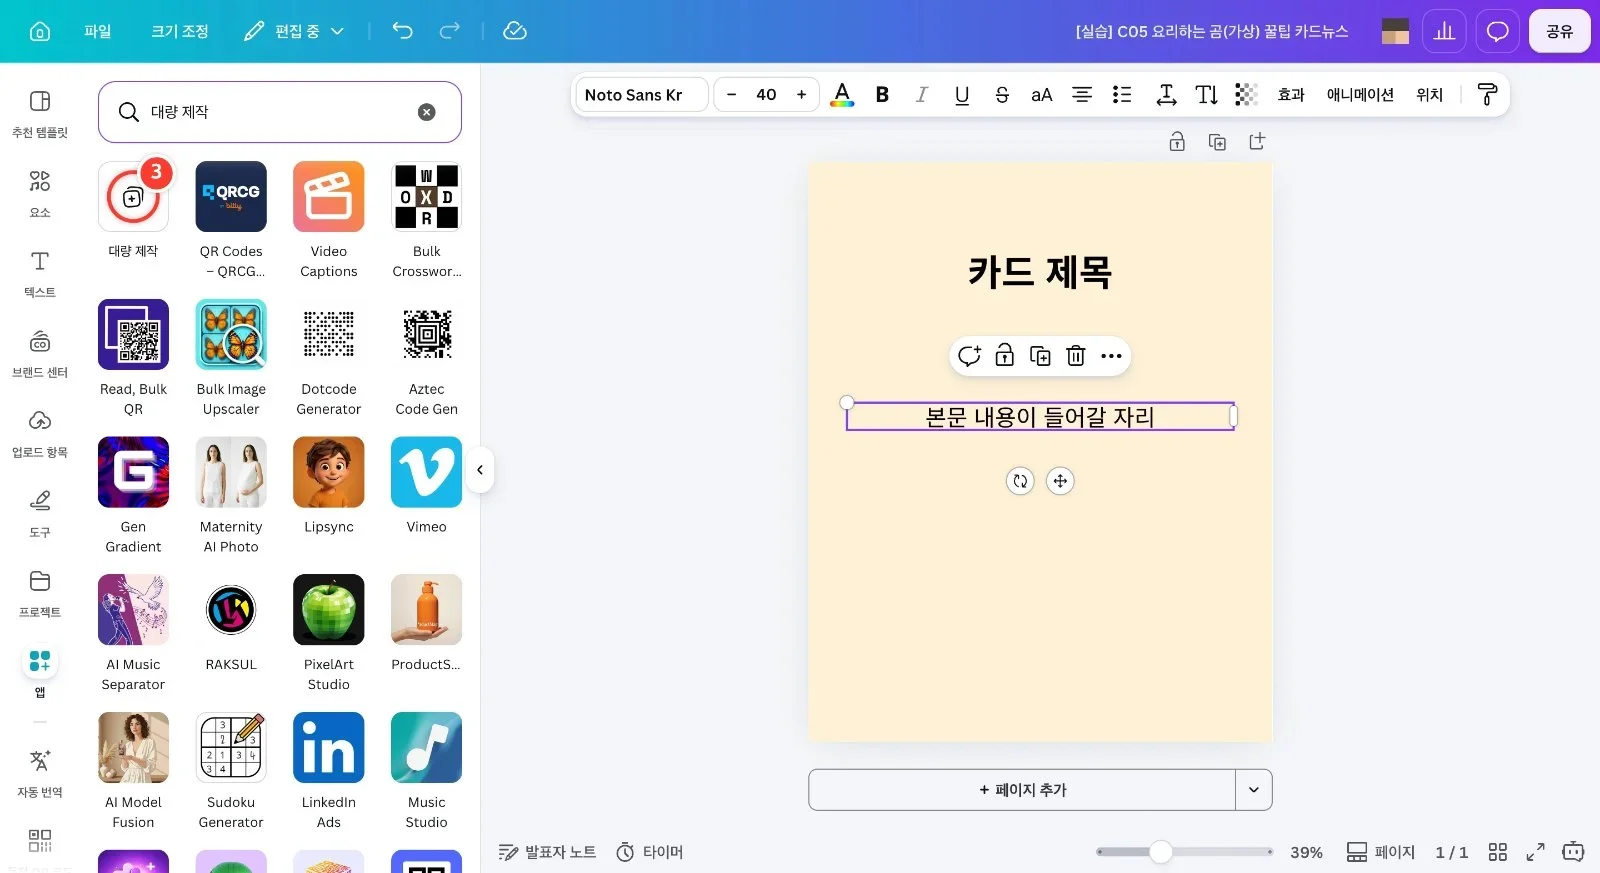Screen dimensions: 1600x873
Task: Open the 요소 elements sidebar panel
Action: click(40, 193)
